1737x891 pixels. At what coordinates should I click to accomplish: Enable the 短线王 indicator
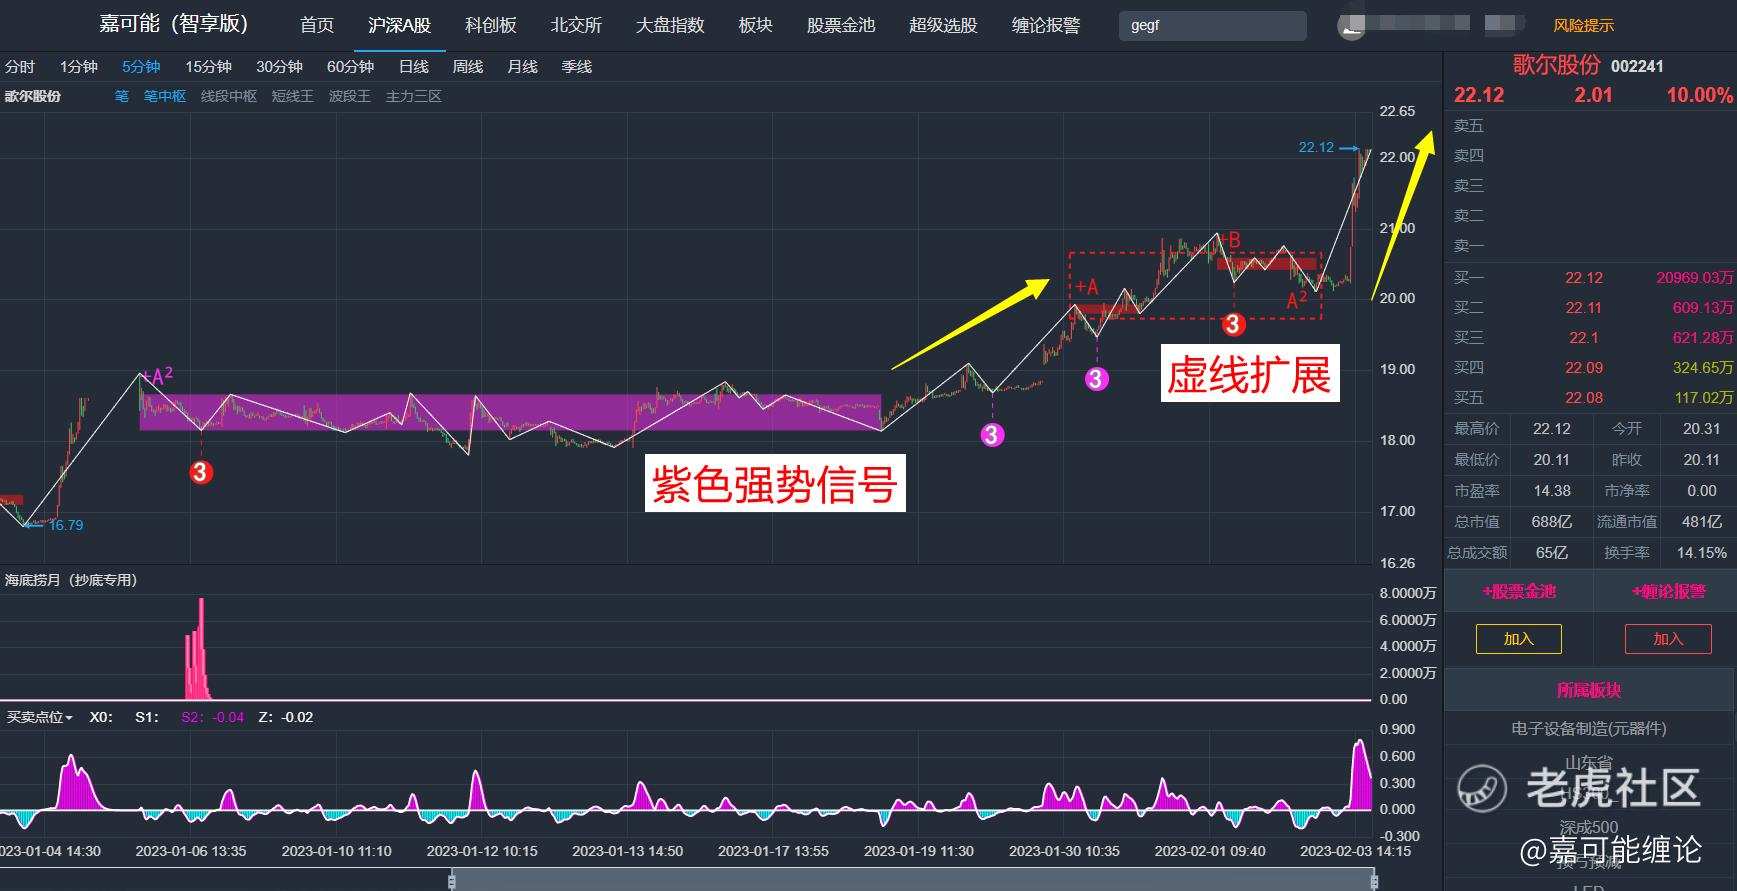[x=293, y=96]
